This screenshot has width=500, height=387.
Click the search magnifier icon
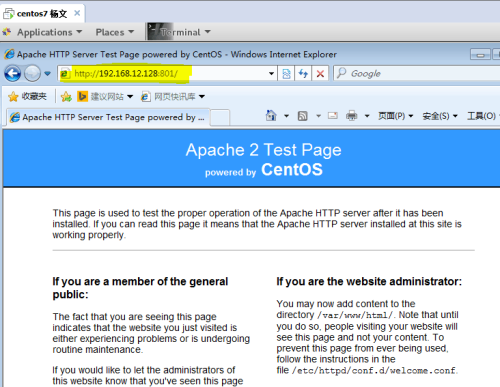click(341, 73)
